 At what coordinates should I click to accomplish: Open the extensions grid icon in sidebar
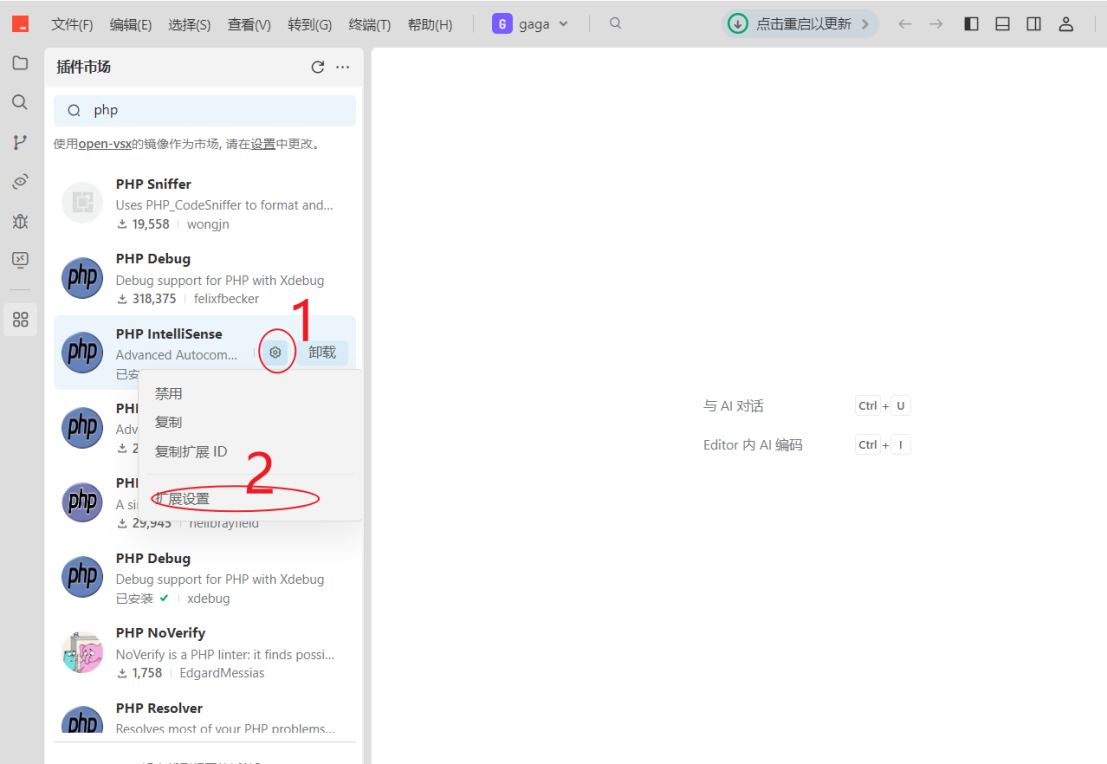(20, 320)
